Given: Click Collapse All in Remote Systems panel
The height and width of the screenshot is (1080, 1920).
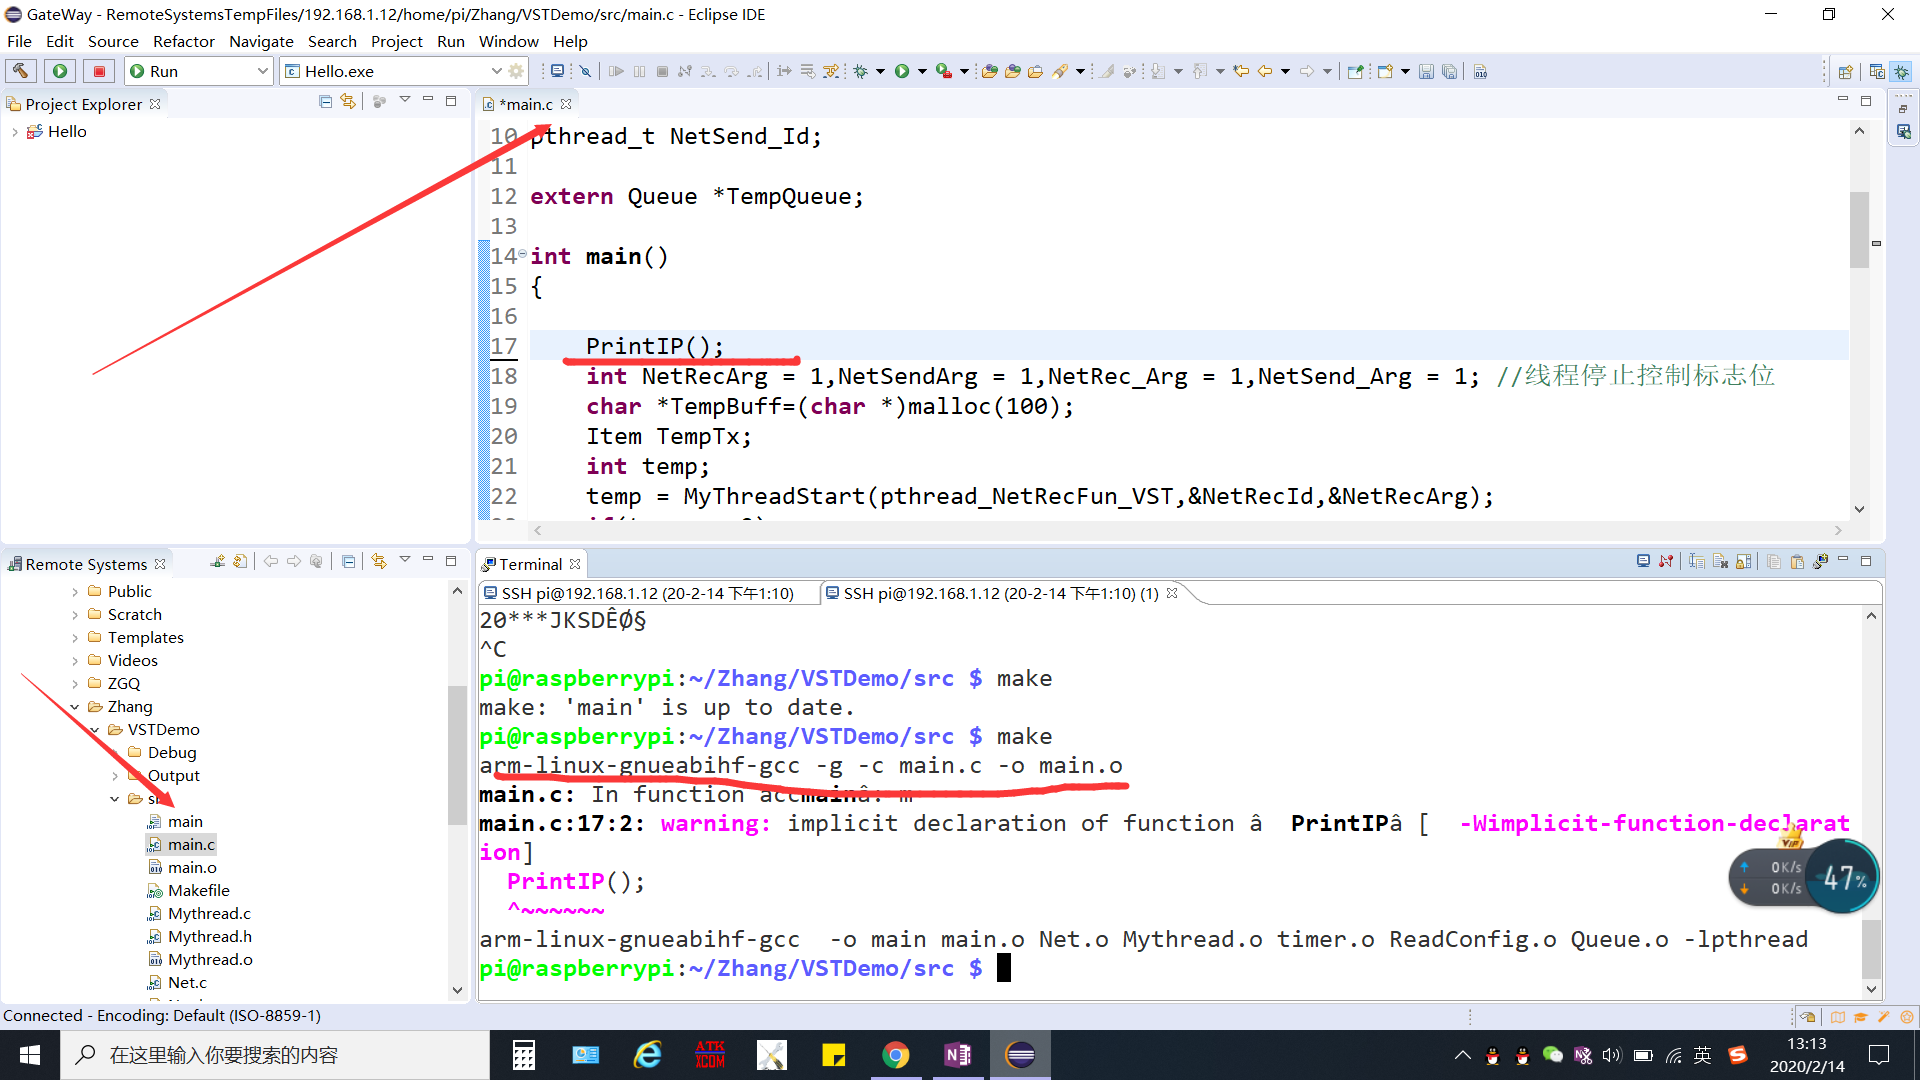Looking at the screenshot, I should point(348,562).
